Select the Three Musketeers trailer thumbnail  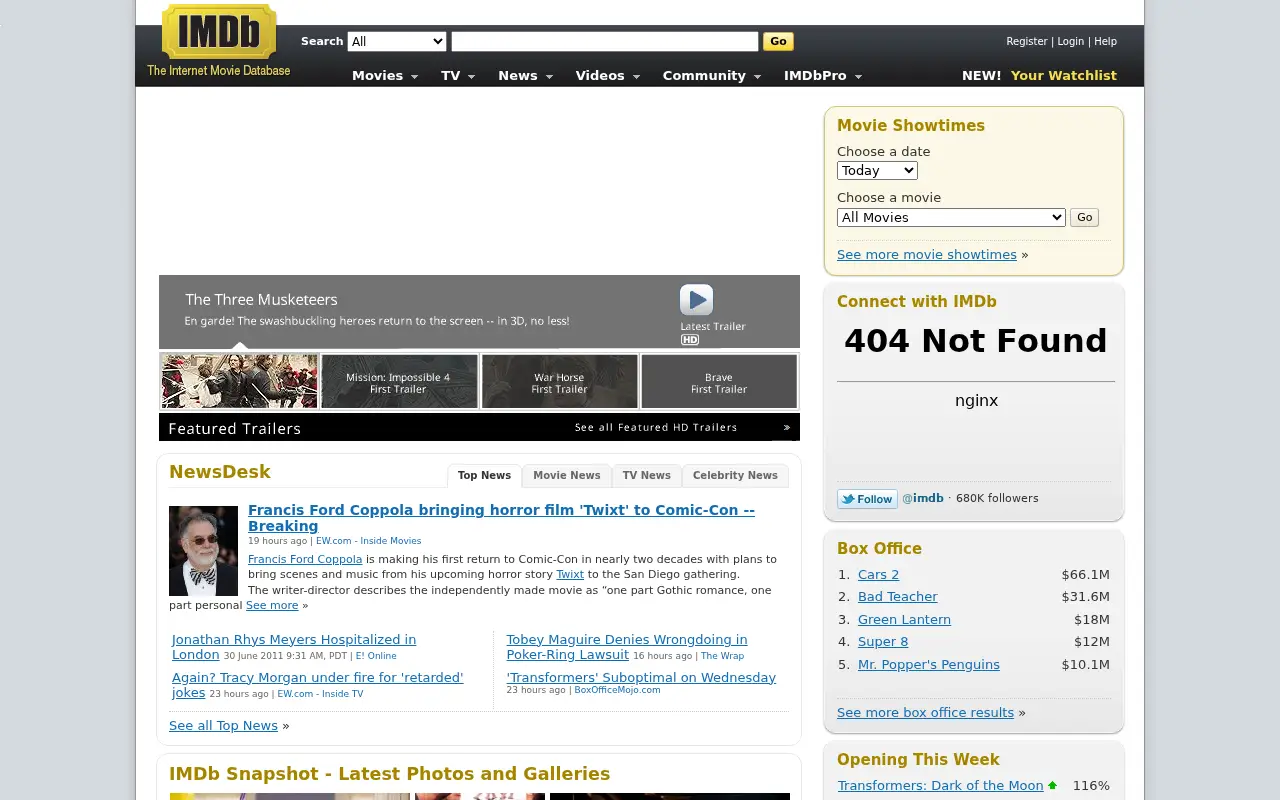click(x=240, y=381)
